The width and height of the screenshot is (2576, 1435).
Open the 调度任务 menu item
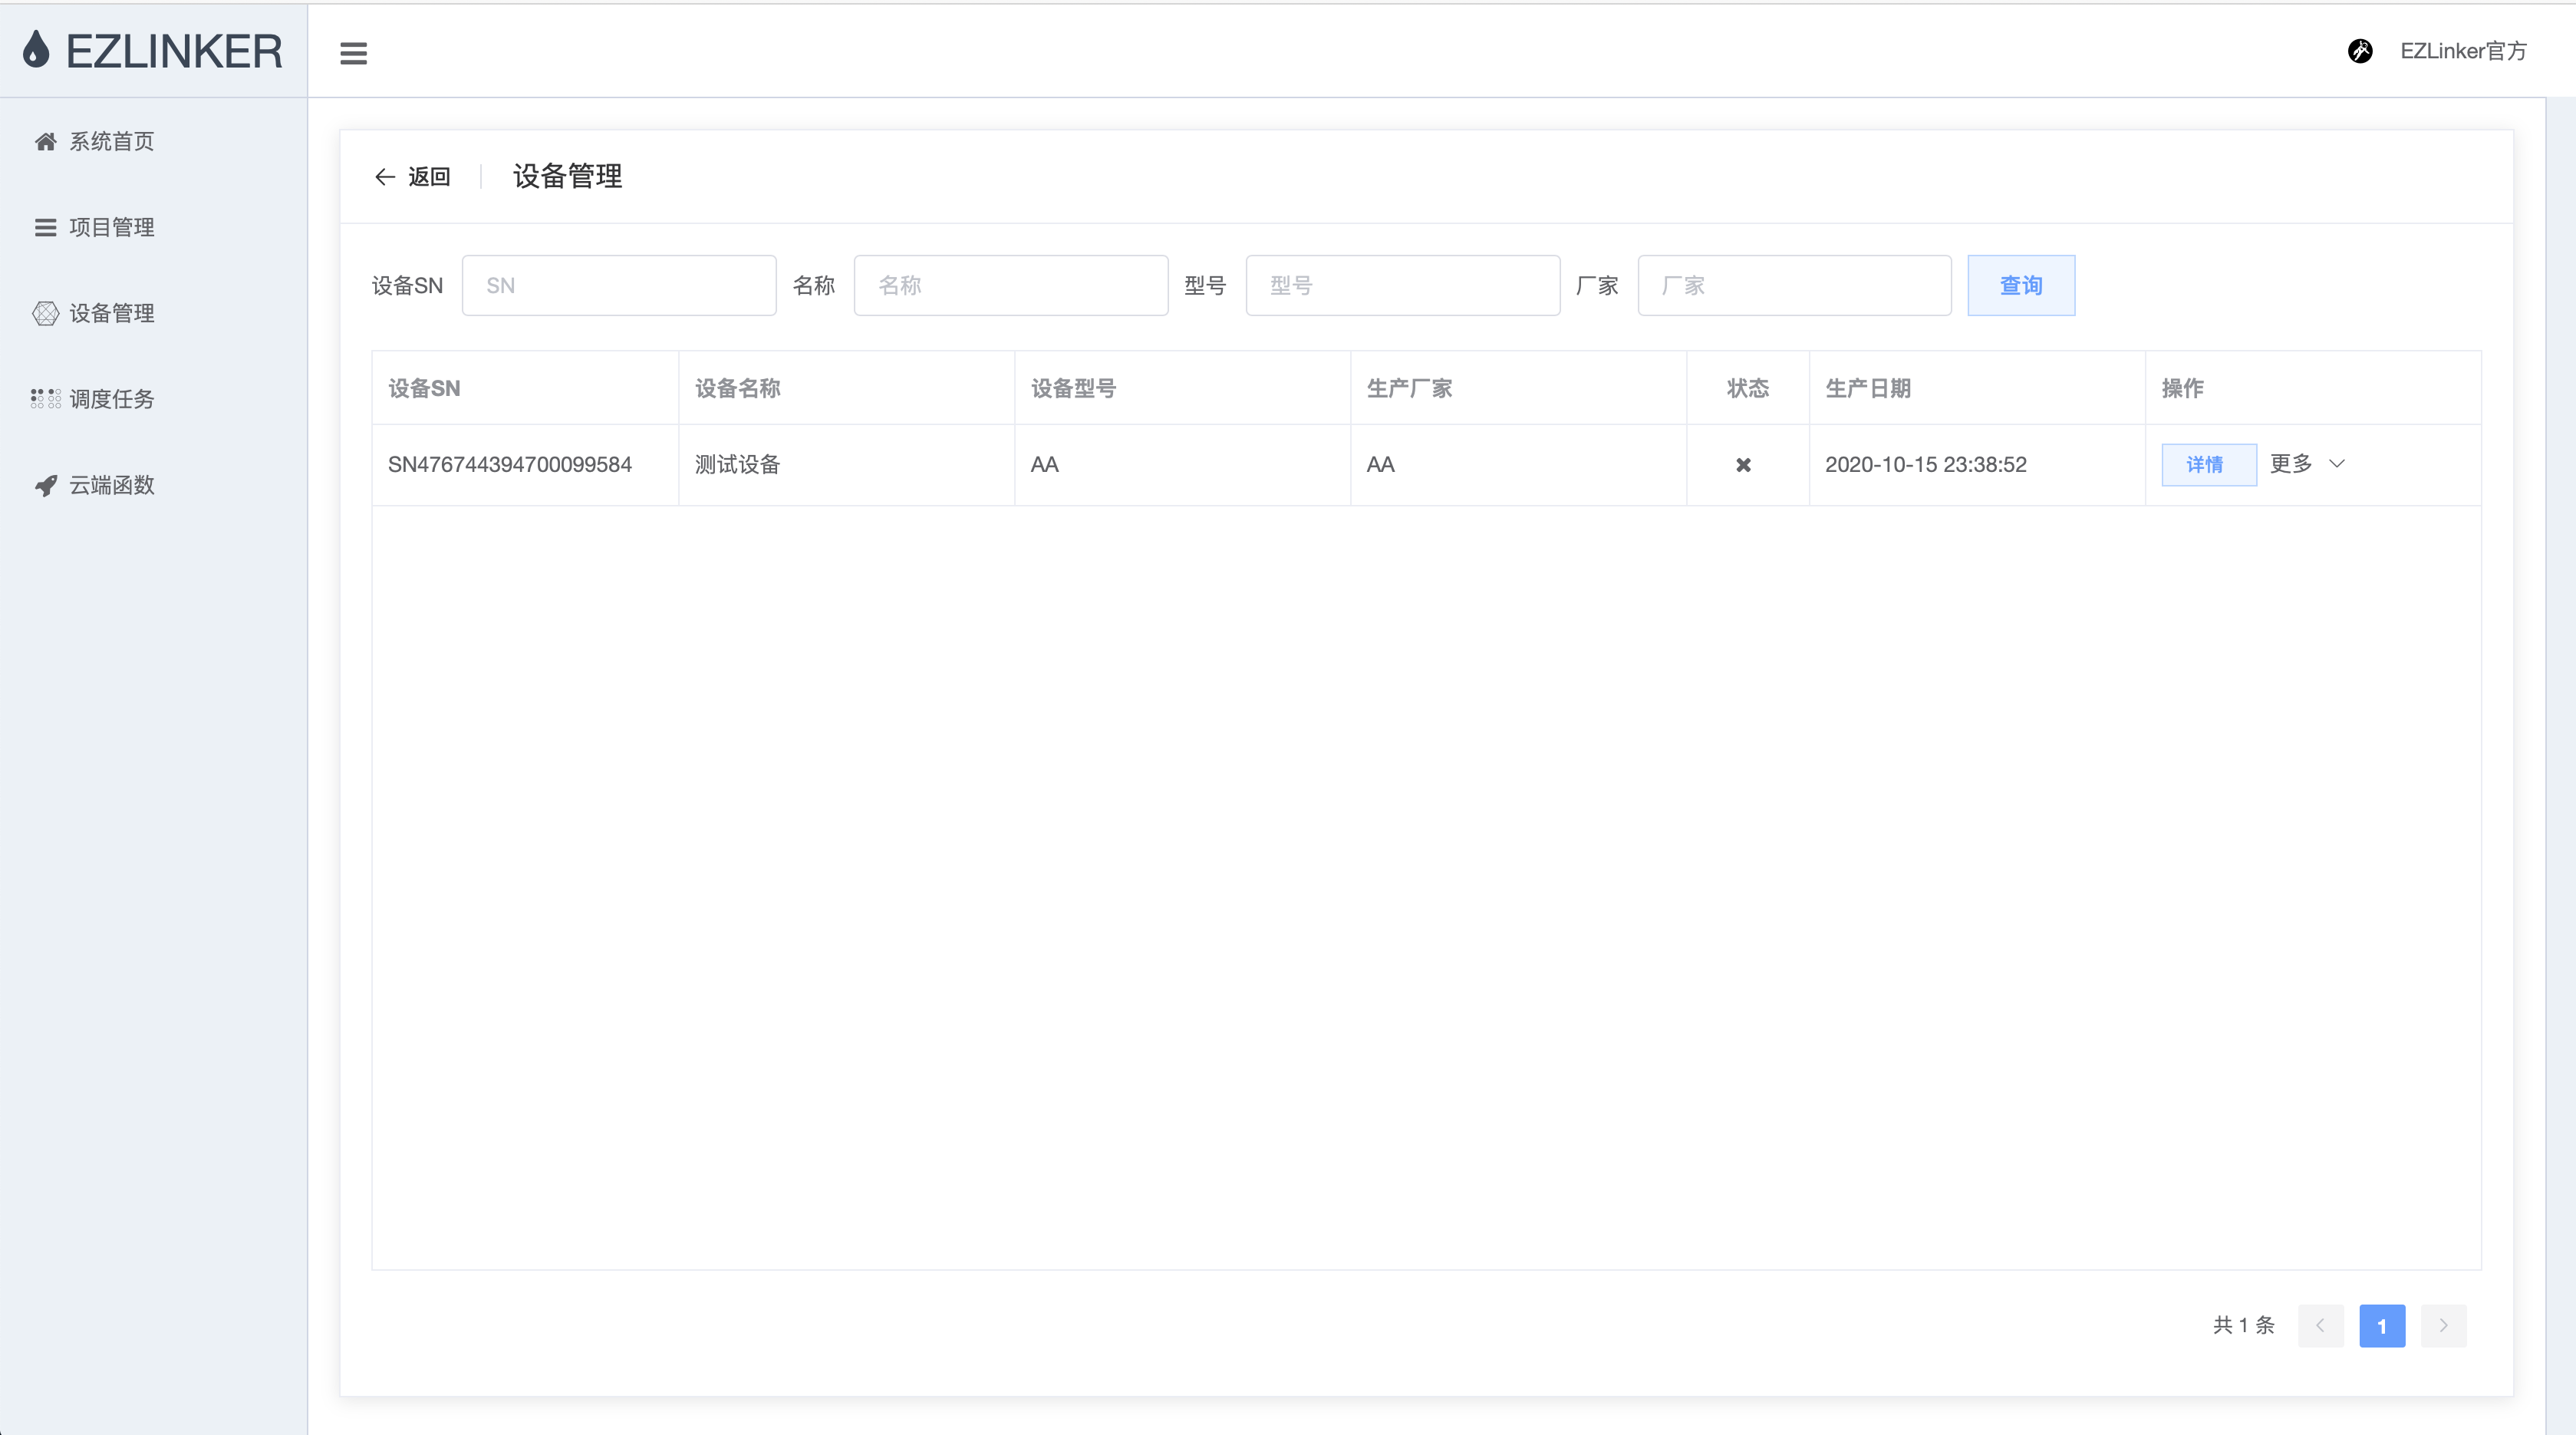111,399
